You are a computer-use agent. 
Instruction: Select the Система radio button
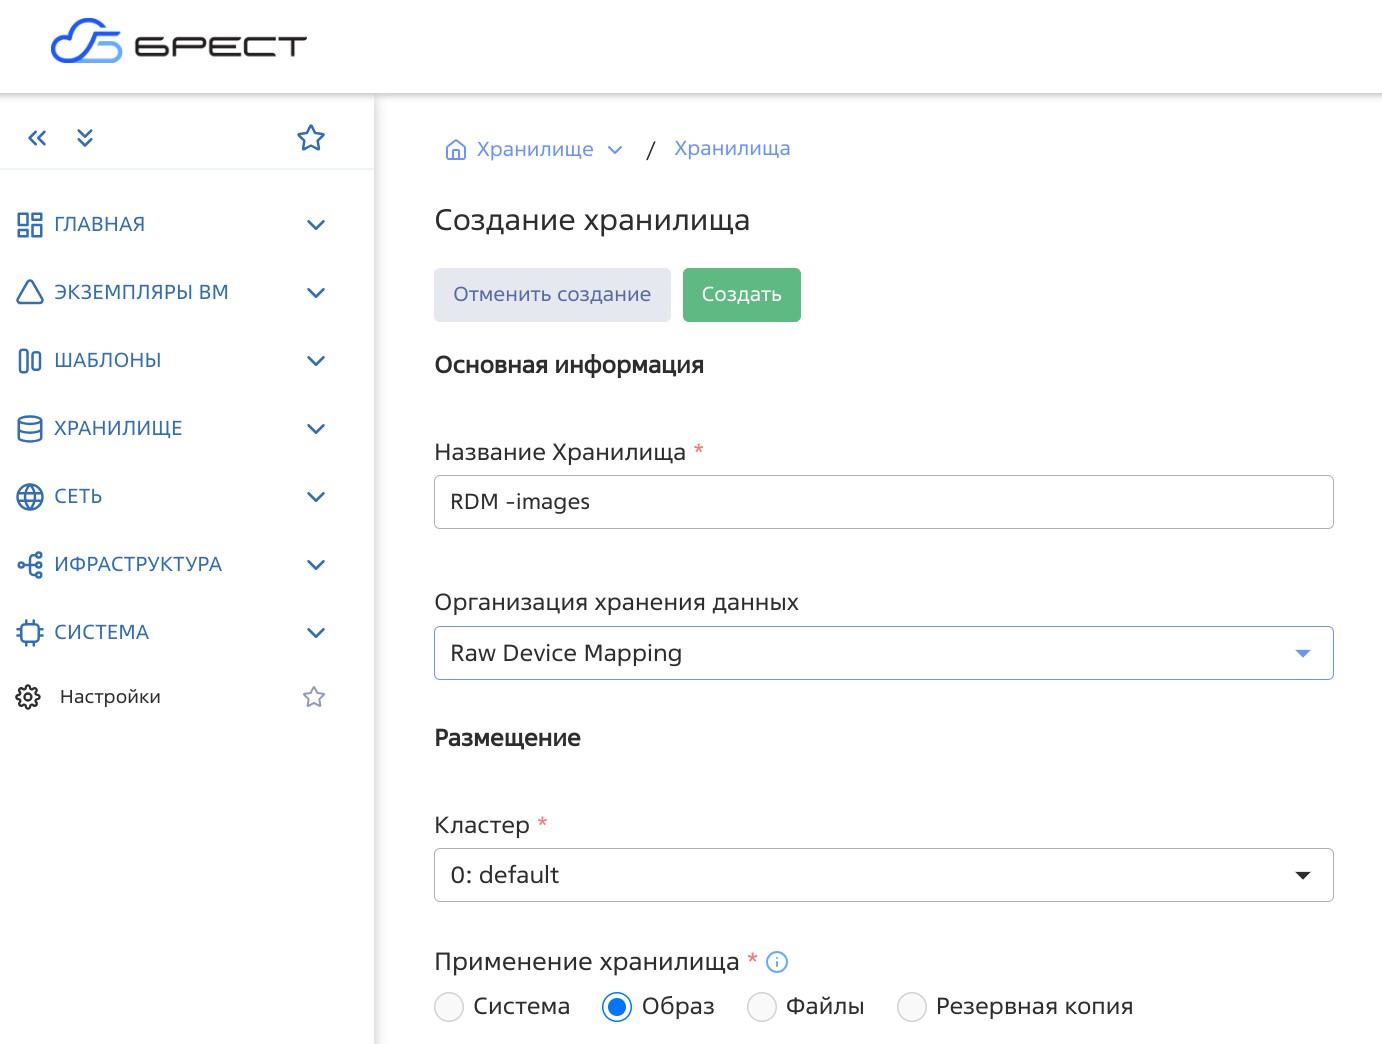click(449, 1007)
